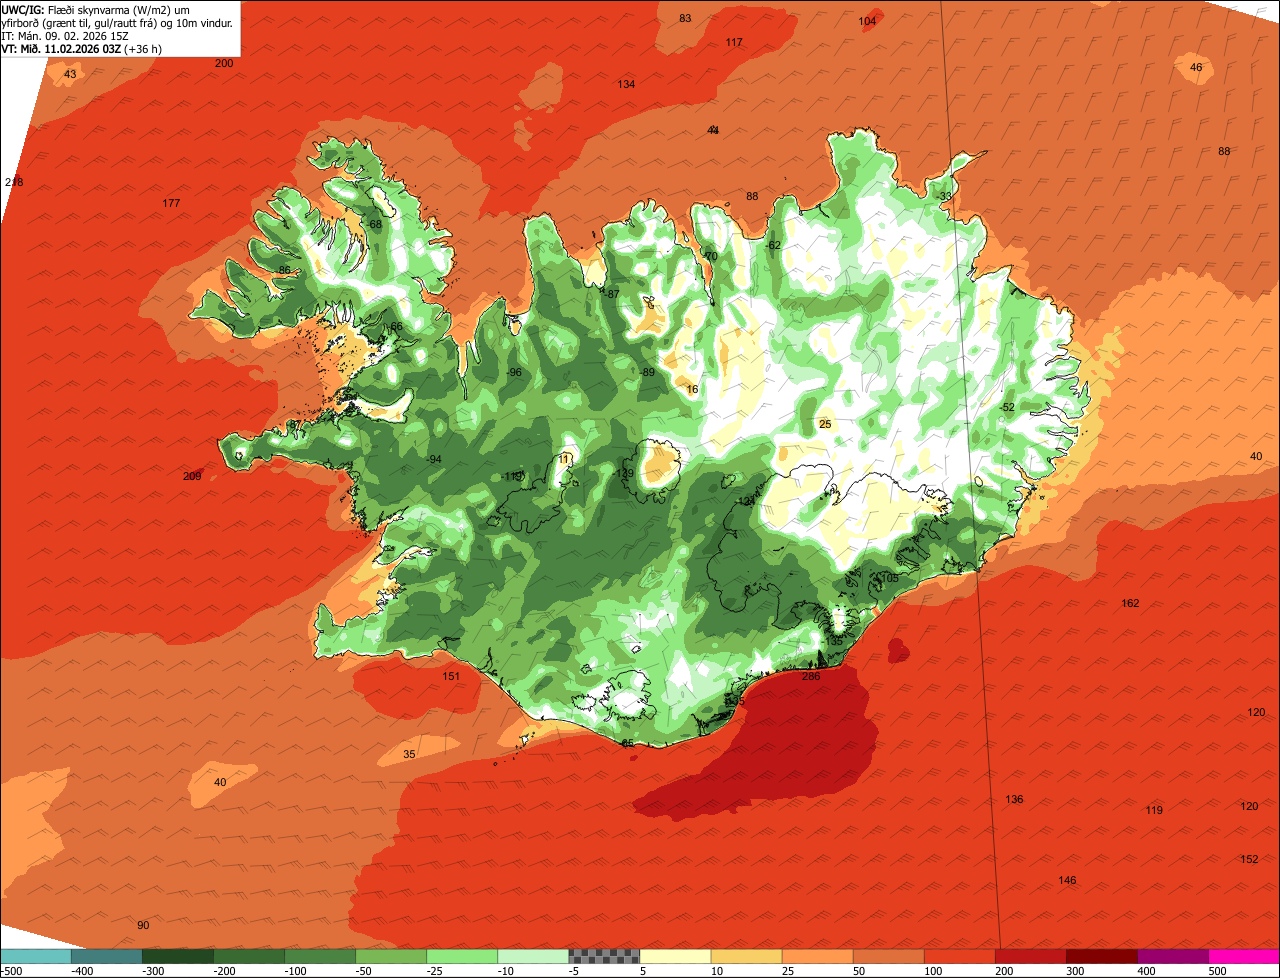Click the 50 to 100 orange legend swatch
The image size is (1280, 978).
coord(888,956)
